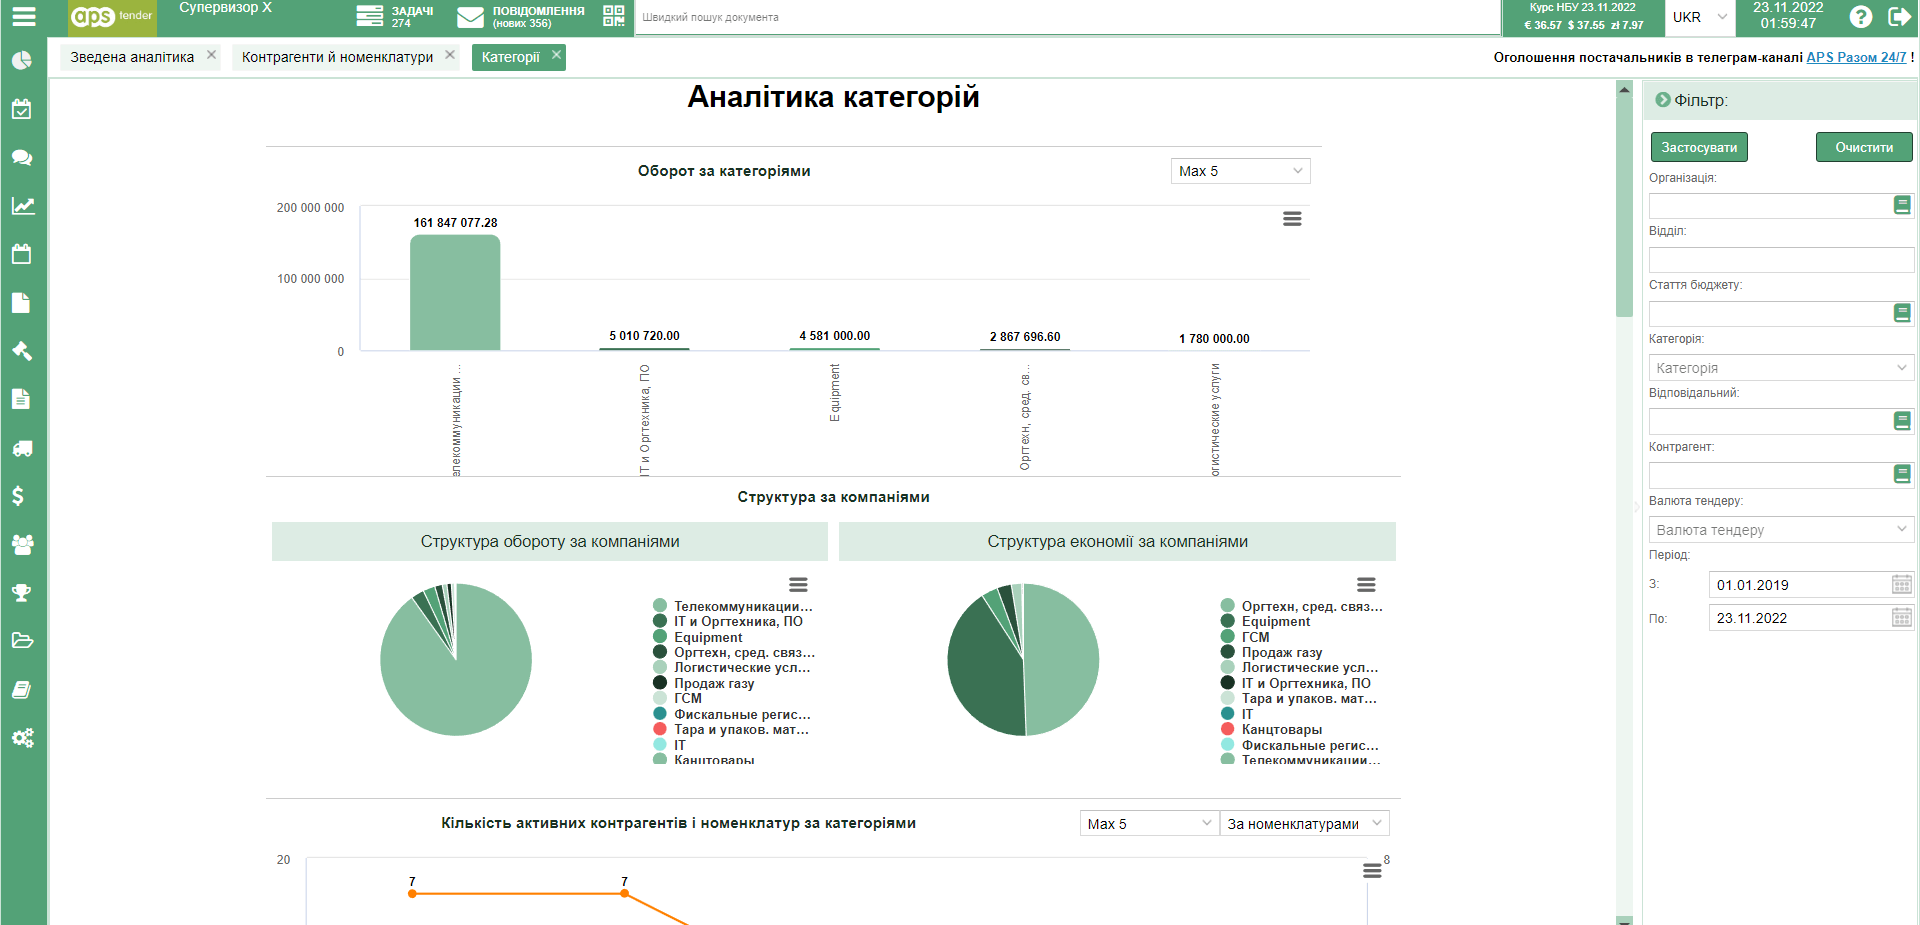Screen dimensions: 1920x925
Task: Open economy structure pie chart menu
Action: tap(1366, 584)
